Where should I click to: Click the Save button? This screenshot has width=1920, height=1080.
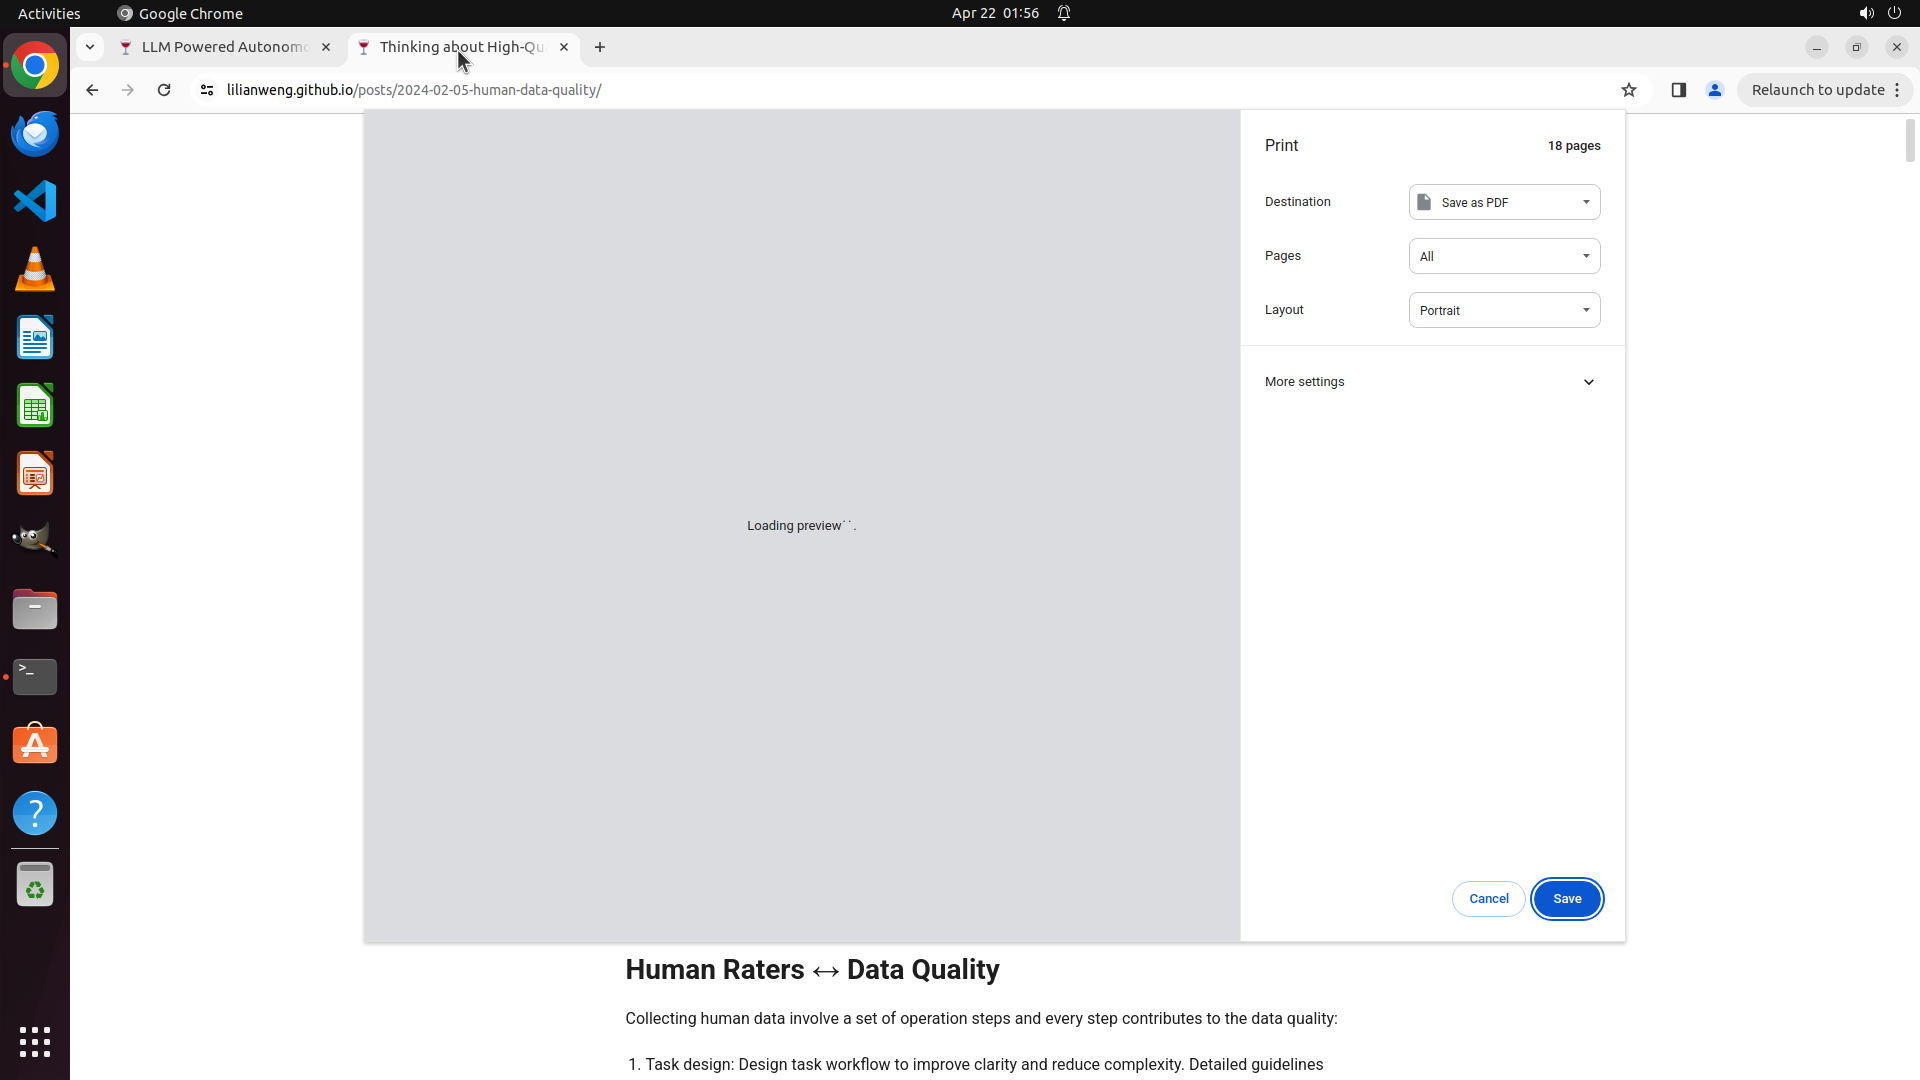point(1567,899)
